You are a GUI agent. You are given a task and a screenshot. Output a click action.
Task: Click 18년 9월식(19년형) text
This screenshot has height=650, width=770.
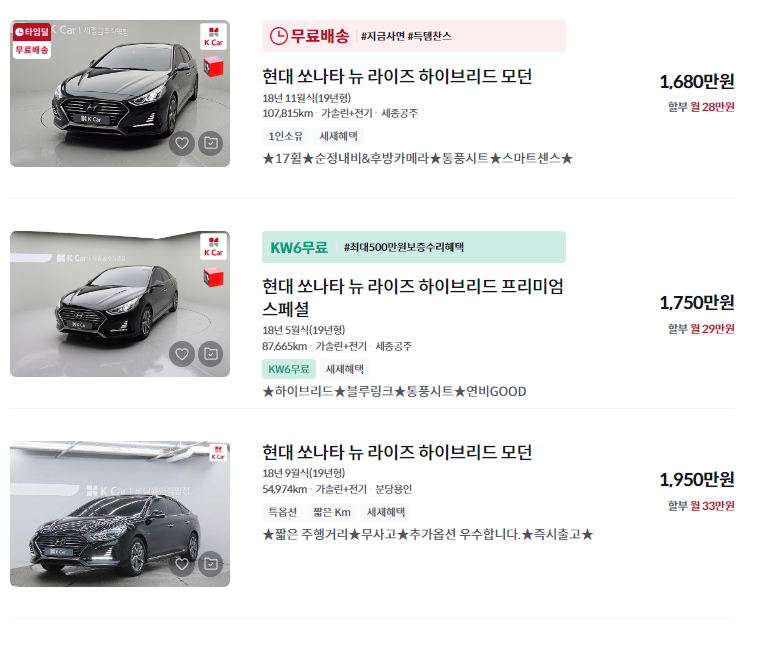[x=303, y=473]
